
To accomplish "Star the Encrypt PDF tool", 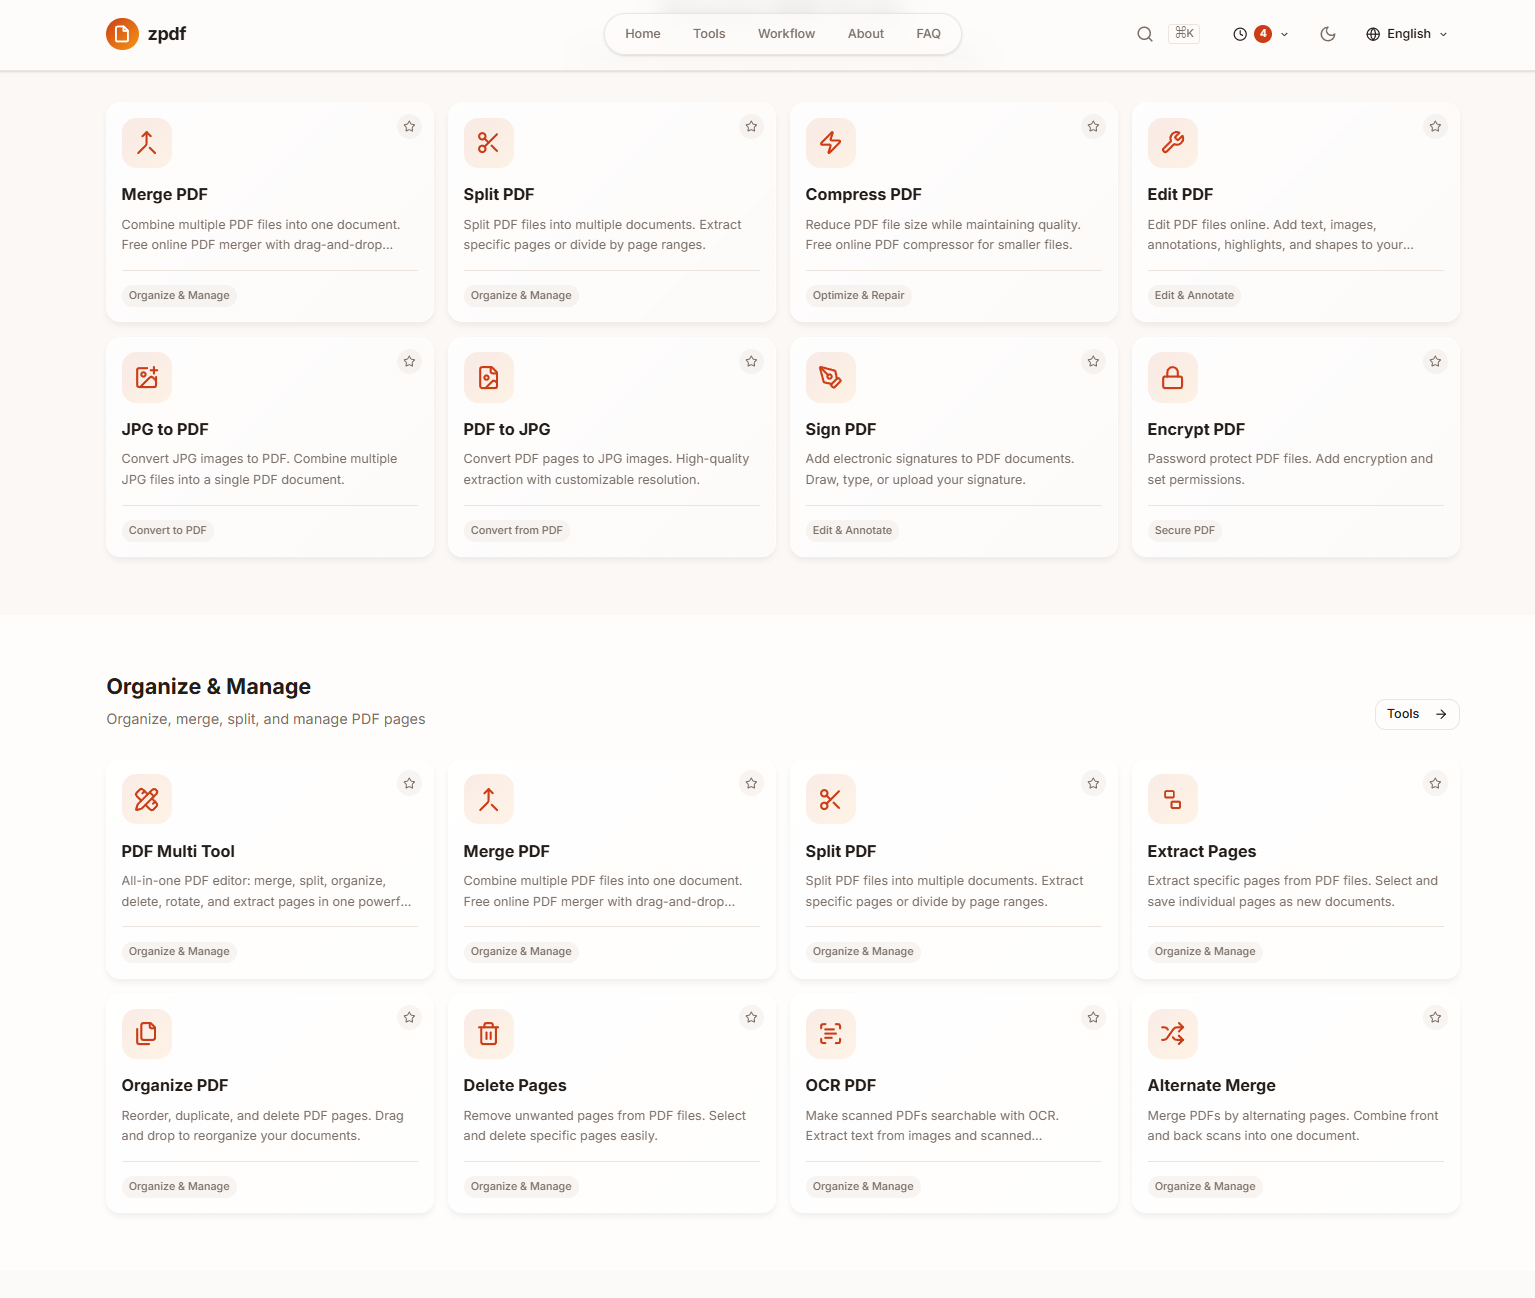I will coord(1435,361).
